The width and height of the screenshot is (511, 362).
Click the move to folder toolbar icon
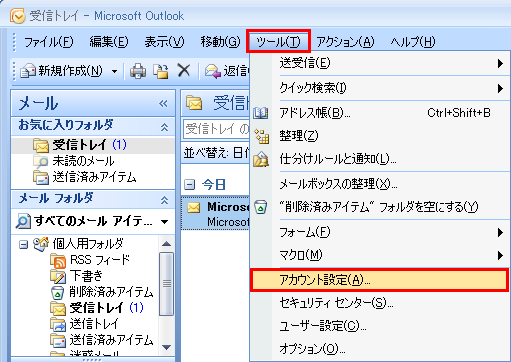point(161,71)
